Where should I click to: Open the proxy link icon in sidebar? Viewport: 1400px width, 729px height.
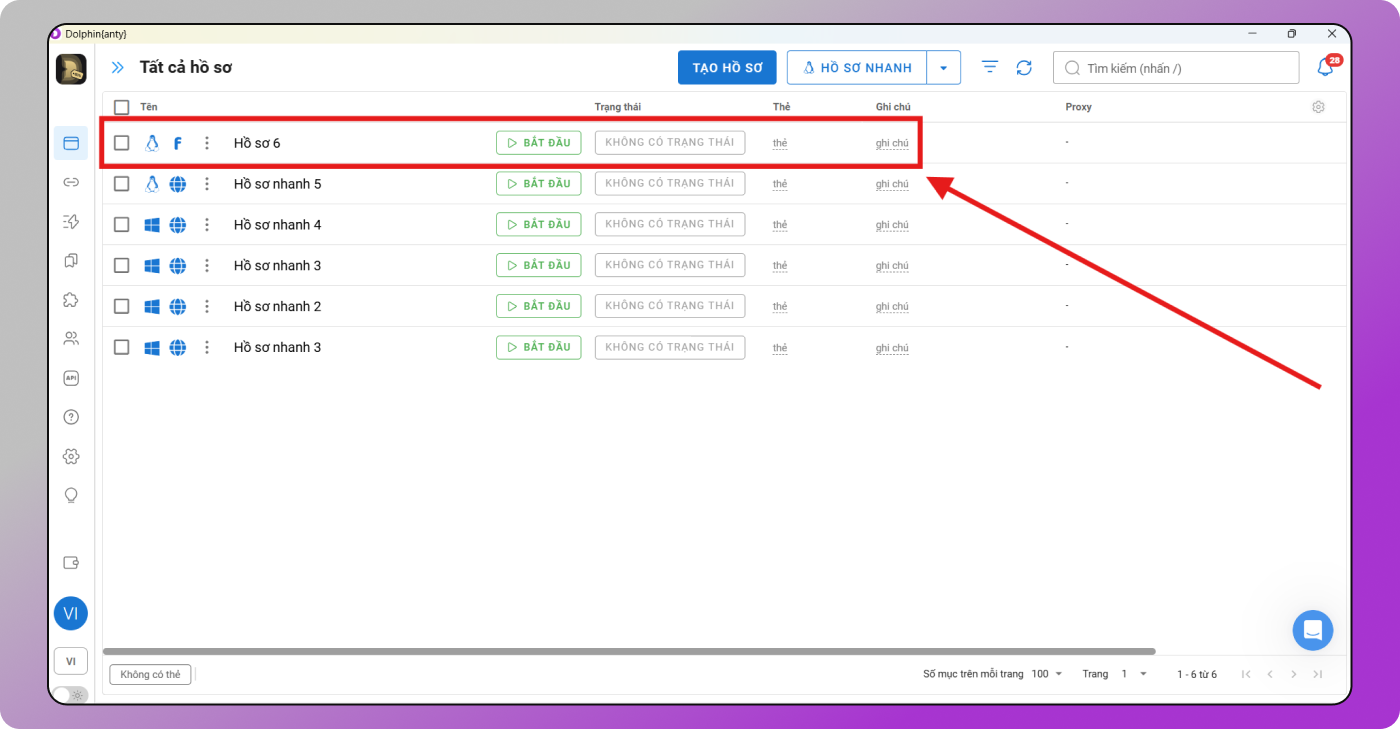pyautogui.click(x=71, y=182)
